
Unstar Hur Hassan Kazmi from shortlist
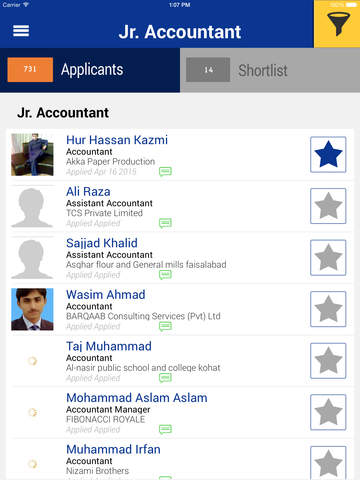tap(328, 154)
